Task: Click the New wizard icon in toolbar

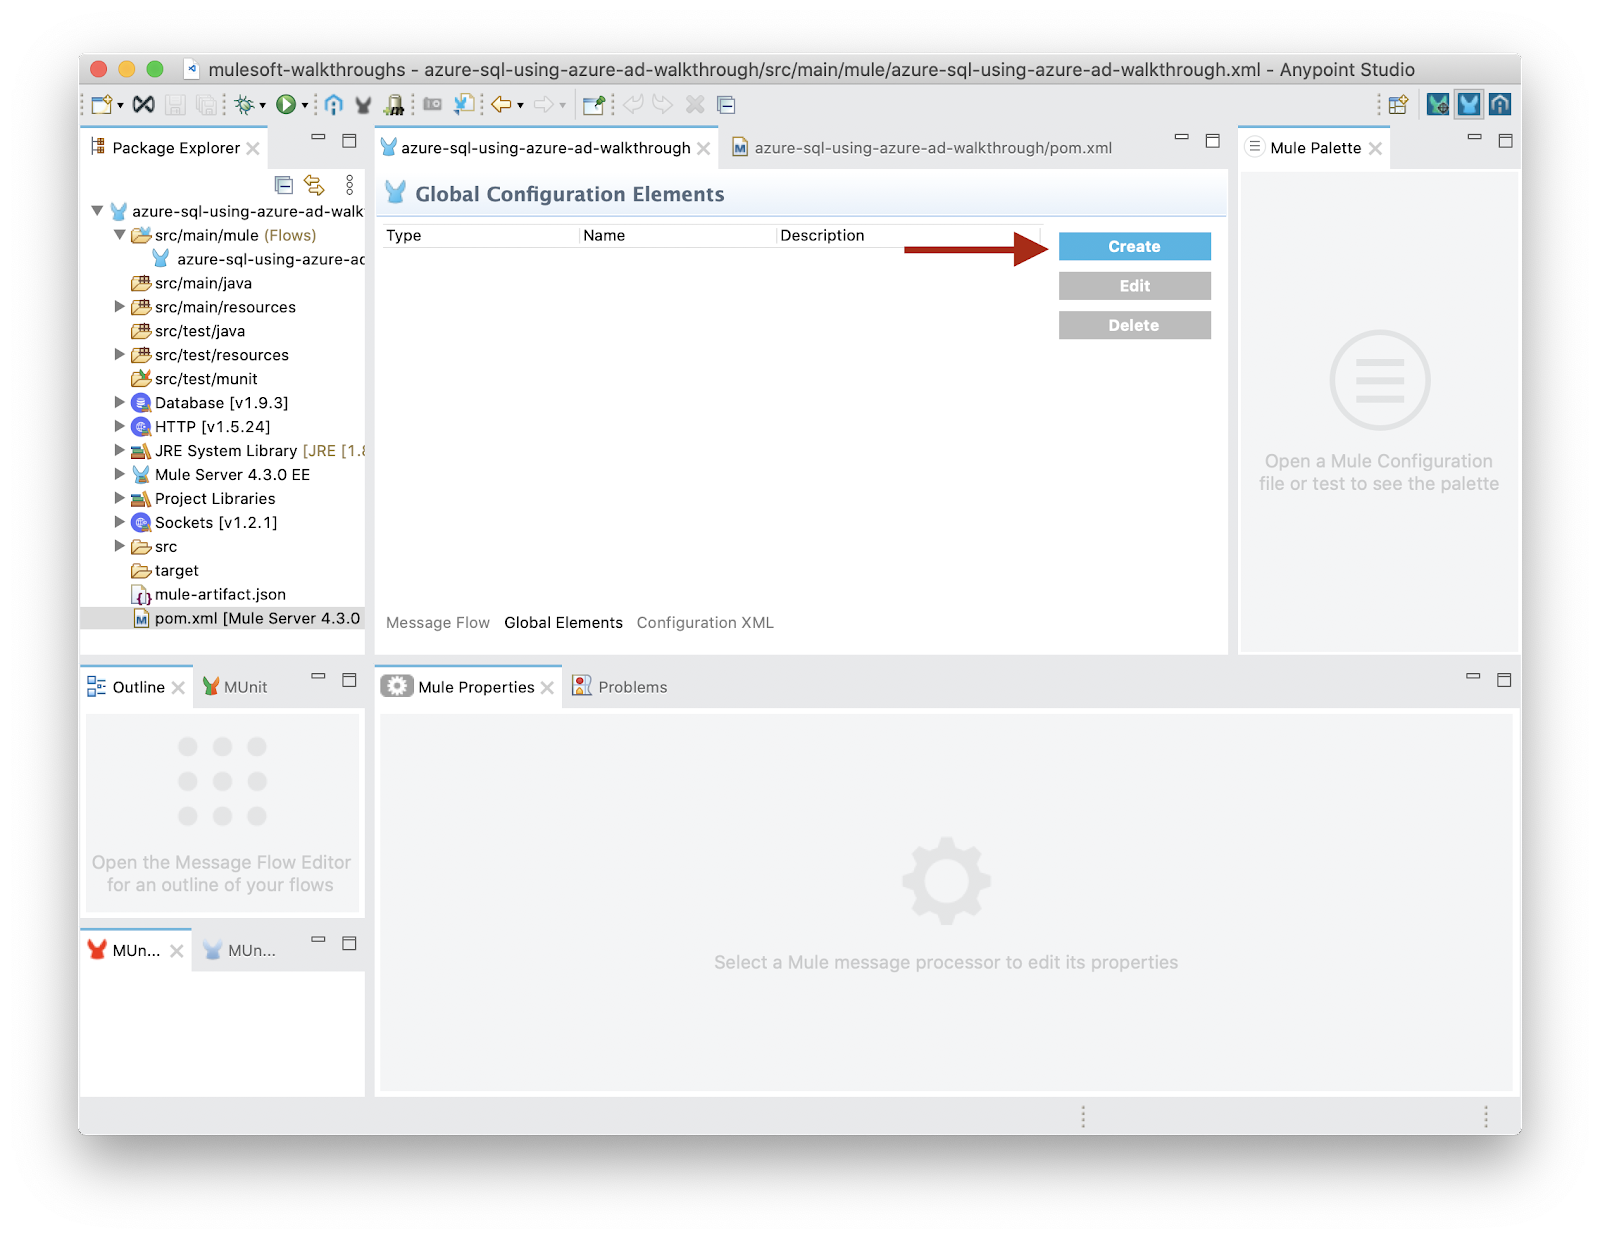Action: 101,105
